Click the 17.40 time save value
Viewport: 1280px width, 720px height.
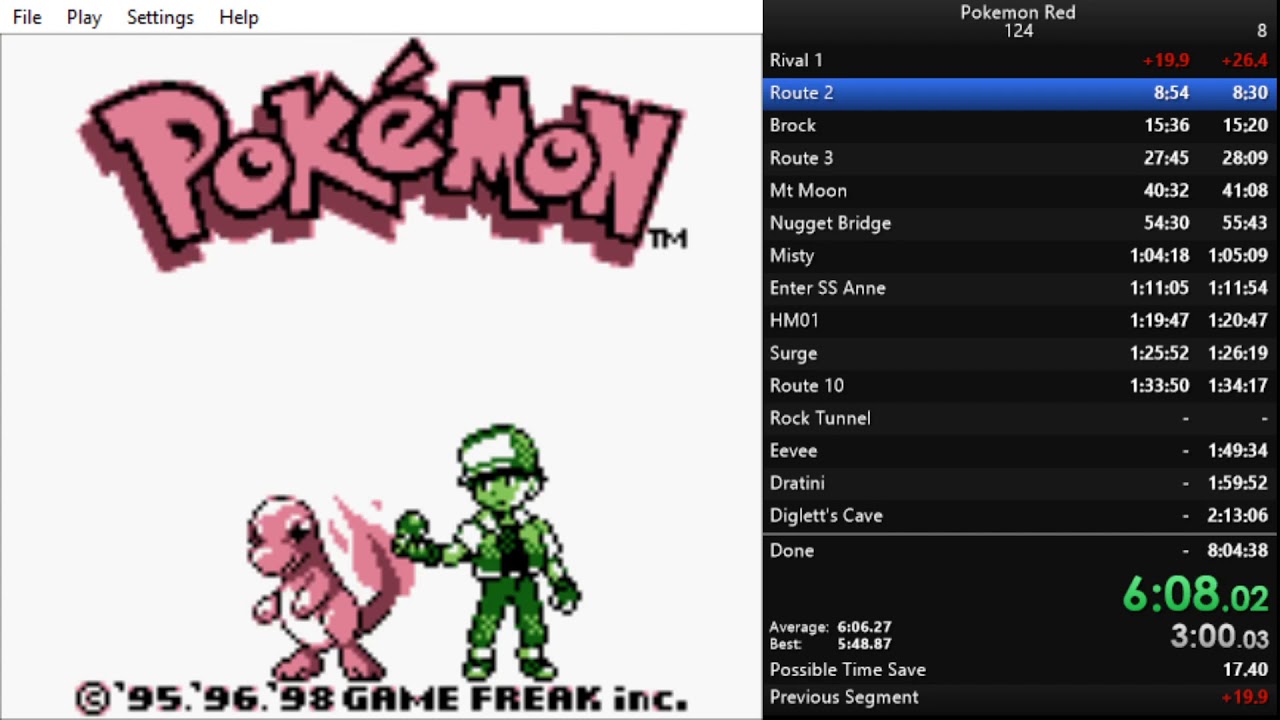1244,670
